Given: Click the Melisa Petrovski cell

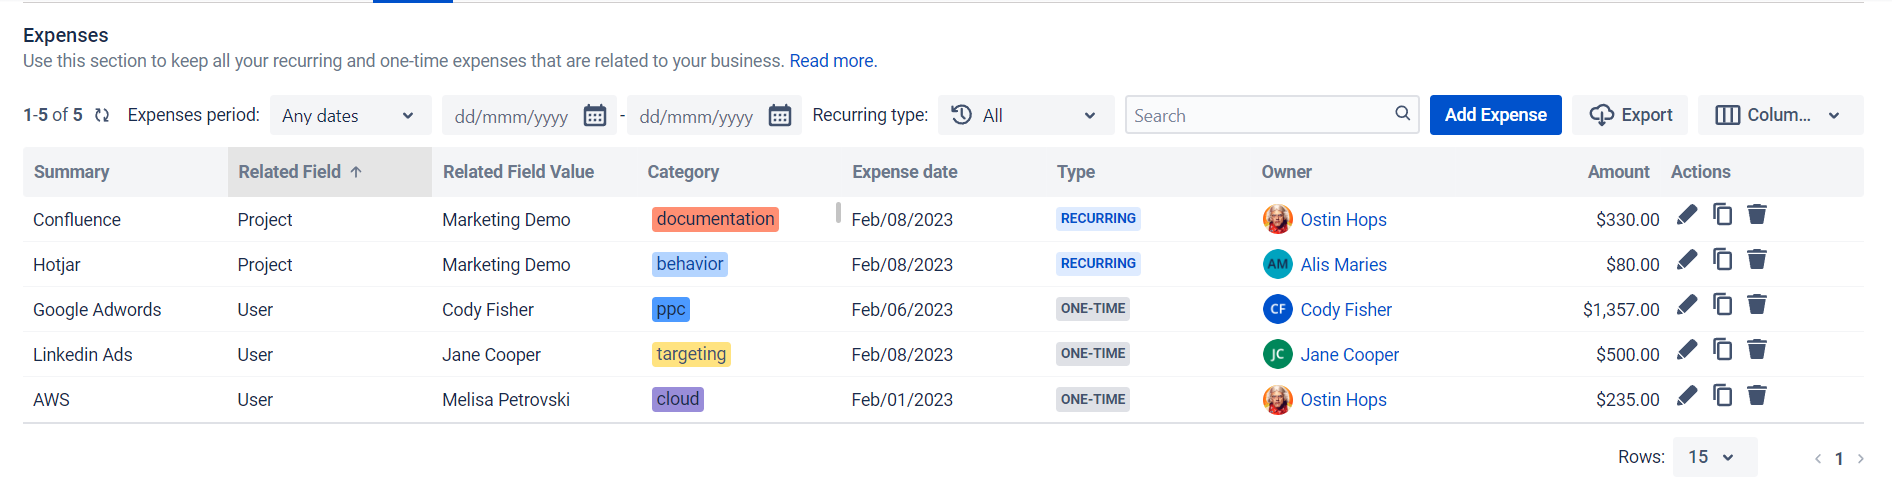Looking at the screenshot, I should pyautogui.click(x=506, y=400).
